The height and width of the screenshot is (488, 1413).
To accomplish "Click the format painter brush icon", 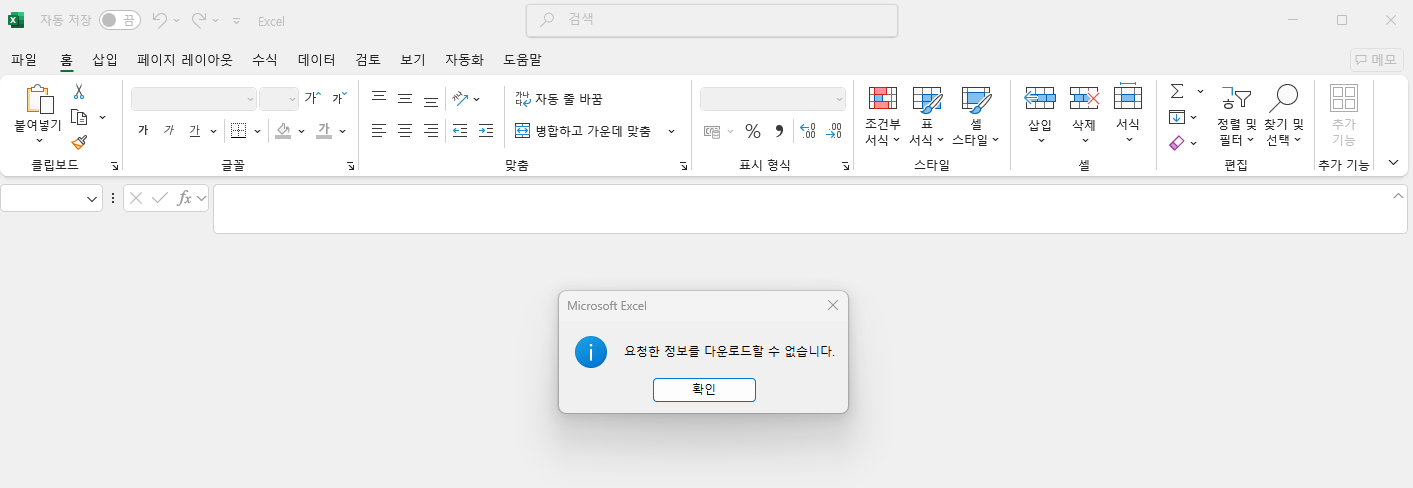I will (79, 143).
